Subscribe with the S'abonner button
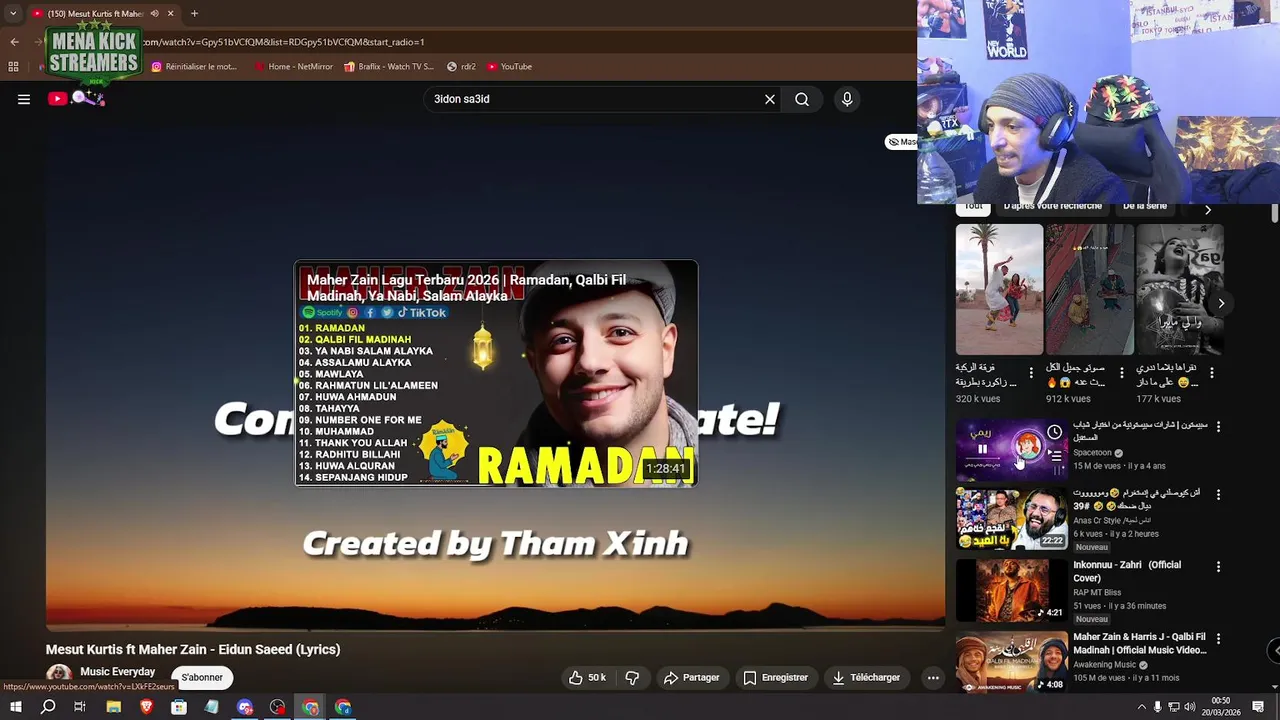 point(202,677)
